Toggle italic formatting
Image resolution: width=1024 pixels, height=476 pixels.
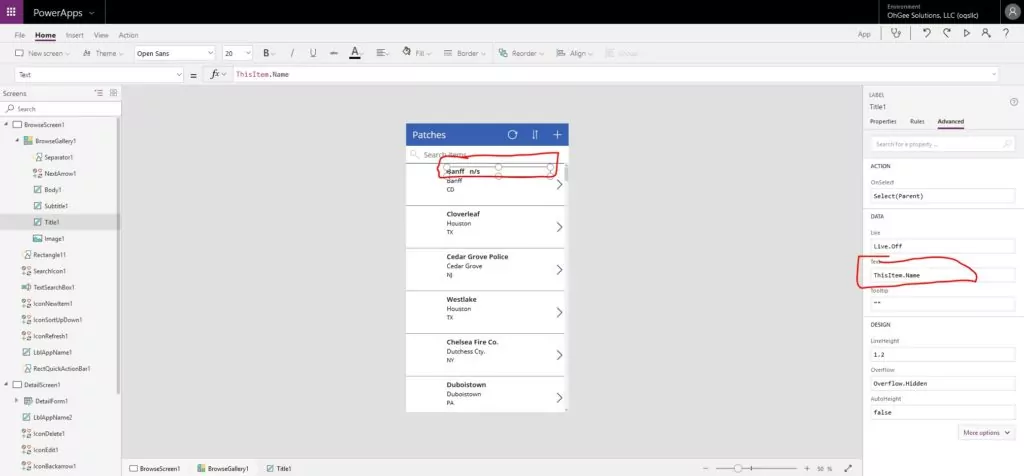pyautogui.click(x=292, y=54)
